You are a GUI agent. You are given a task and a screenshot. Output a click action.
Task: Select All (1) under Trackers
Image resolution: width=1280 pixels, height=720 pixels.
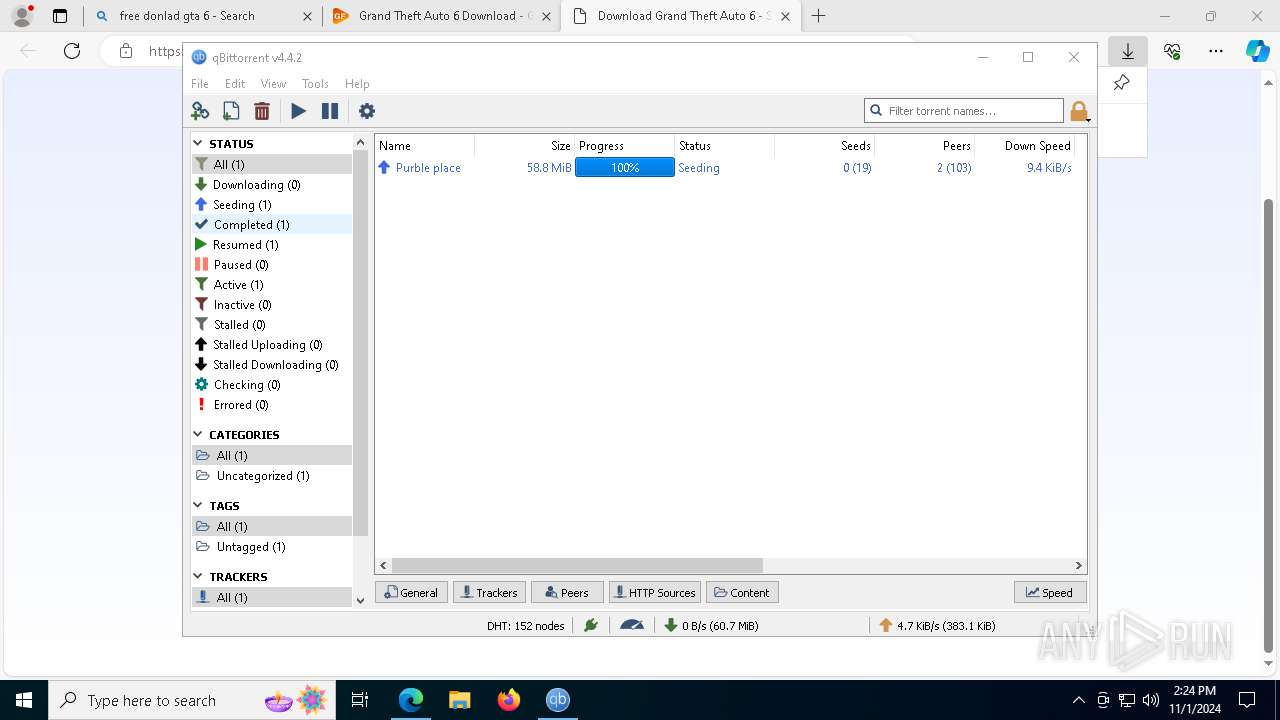pos(272,597)
